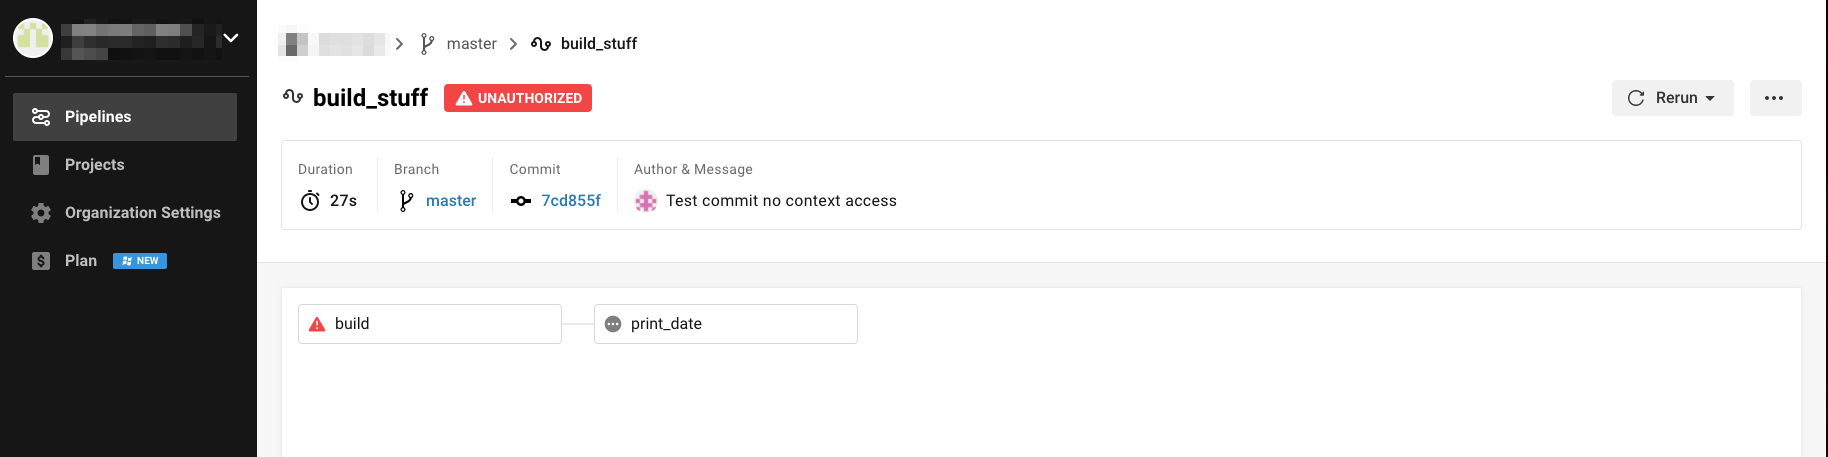The height and width of the screenshot is (457, 1828).
Task: Click master in the breadcrumb
Action: coord(471,44)
